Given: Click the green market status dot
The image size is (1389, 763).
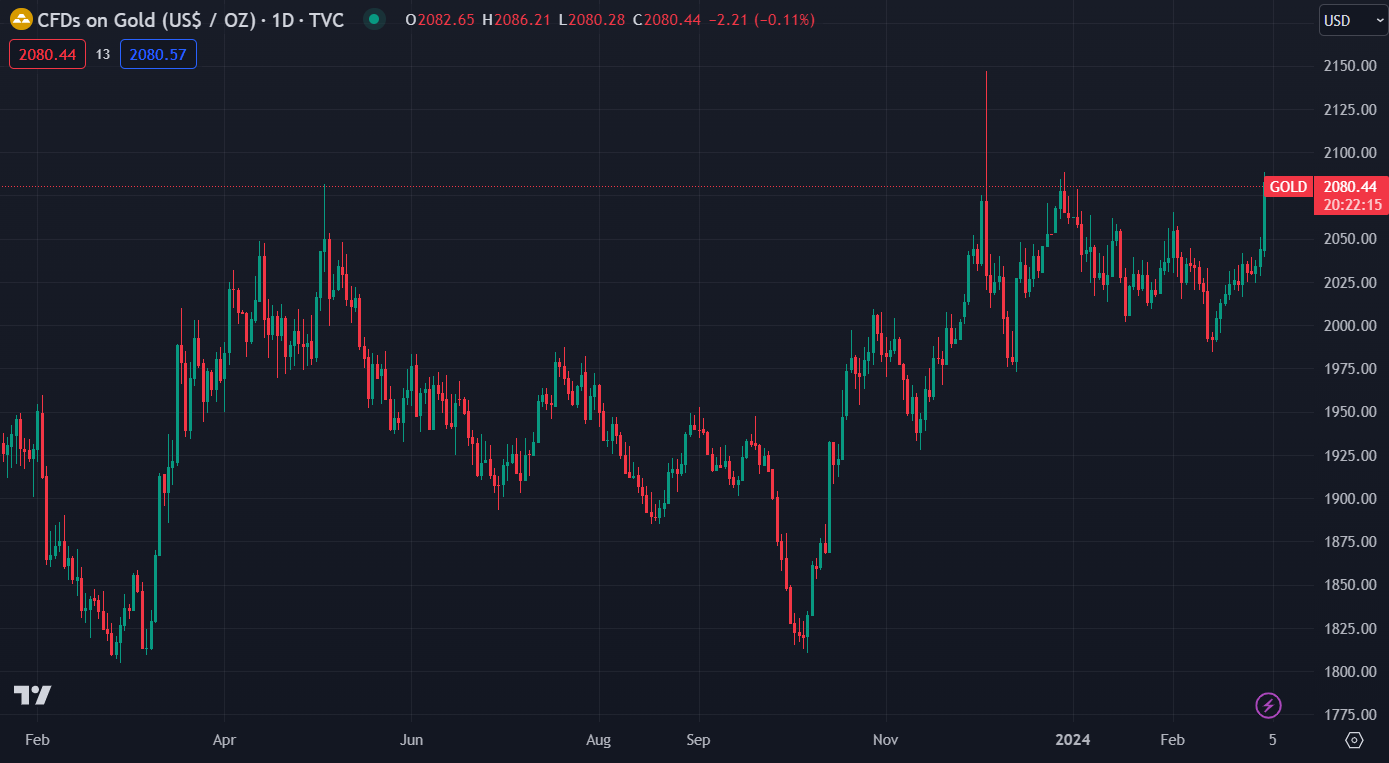Looking at the screenshot, I should (374, 19).
